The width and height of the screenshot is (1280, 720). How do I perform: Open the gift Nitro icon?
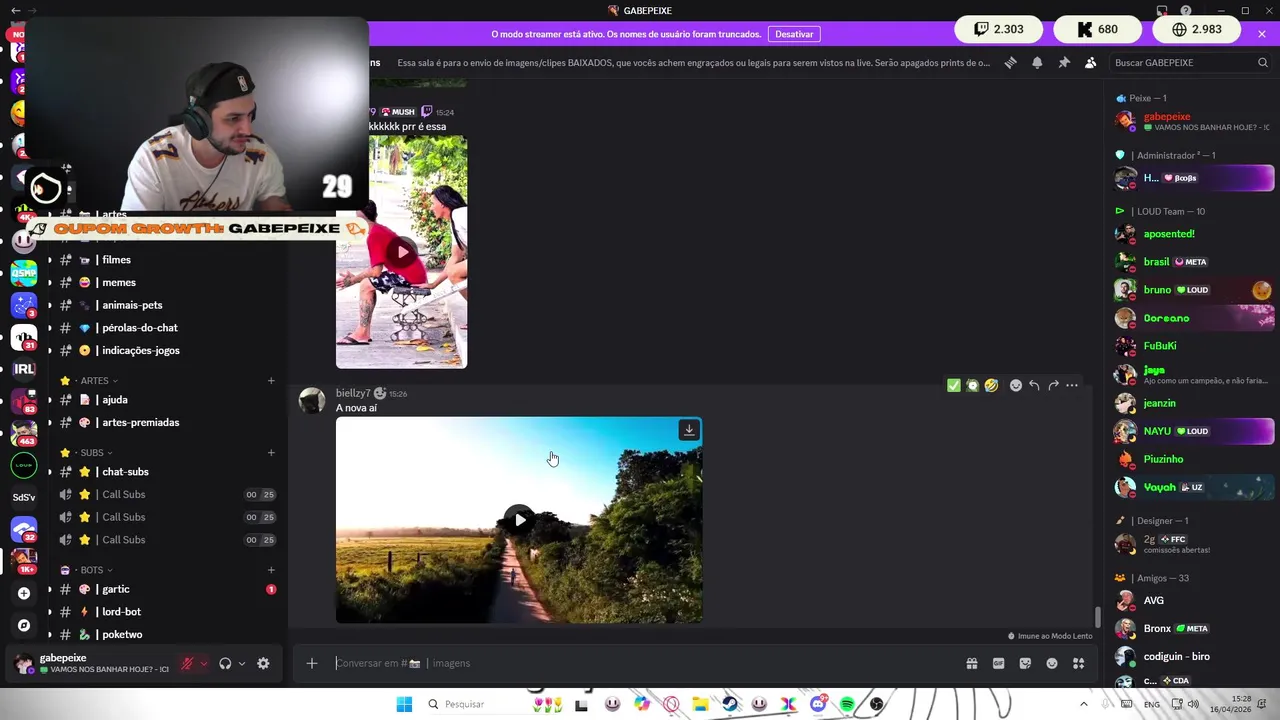tap(971, 663)
